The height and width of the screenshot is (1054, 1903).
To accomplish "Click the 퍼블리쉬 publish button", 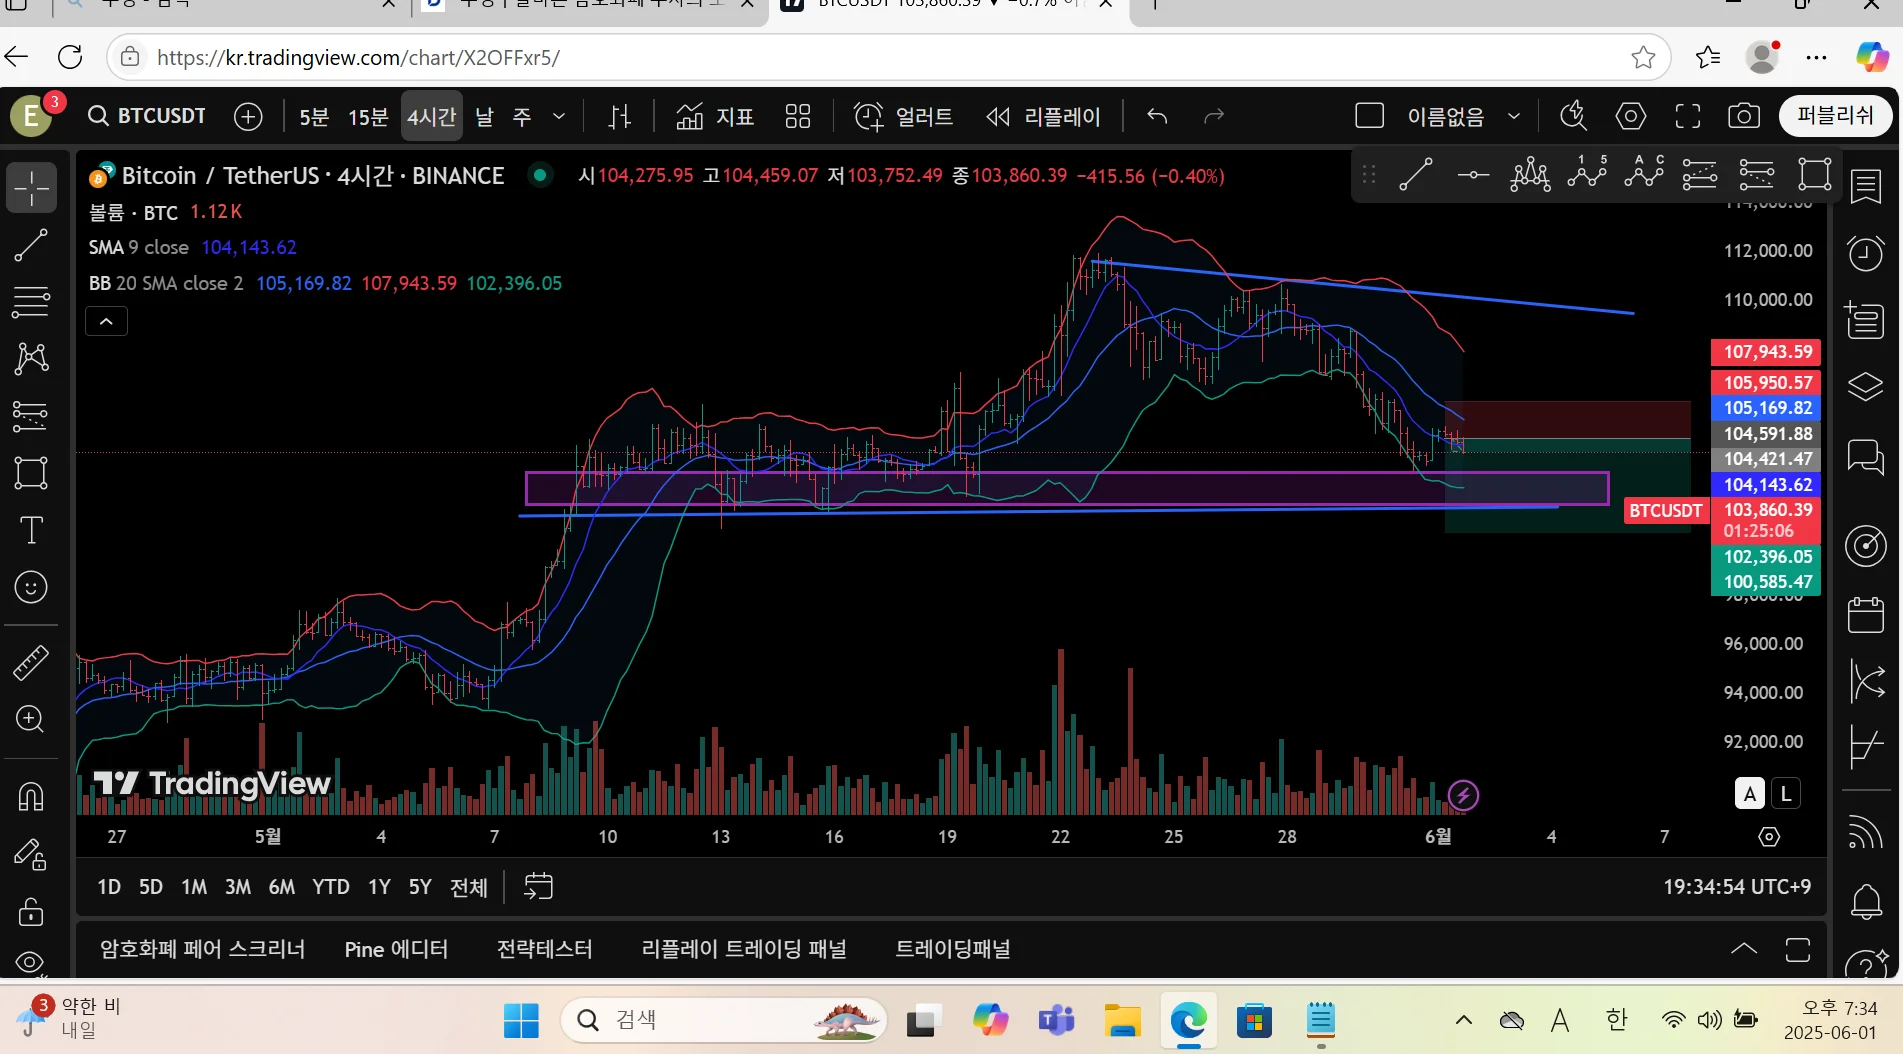I will click(x=1835, y=116).
